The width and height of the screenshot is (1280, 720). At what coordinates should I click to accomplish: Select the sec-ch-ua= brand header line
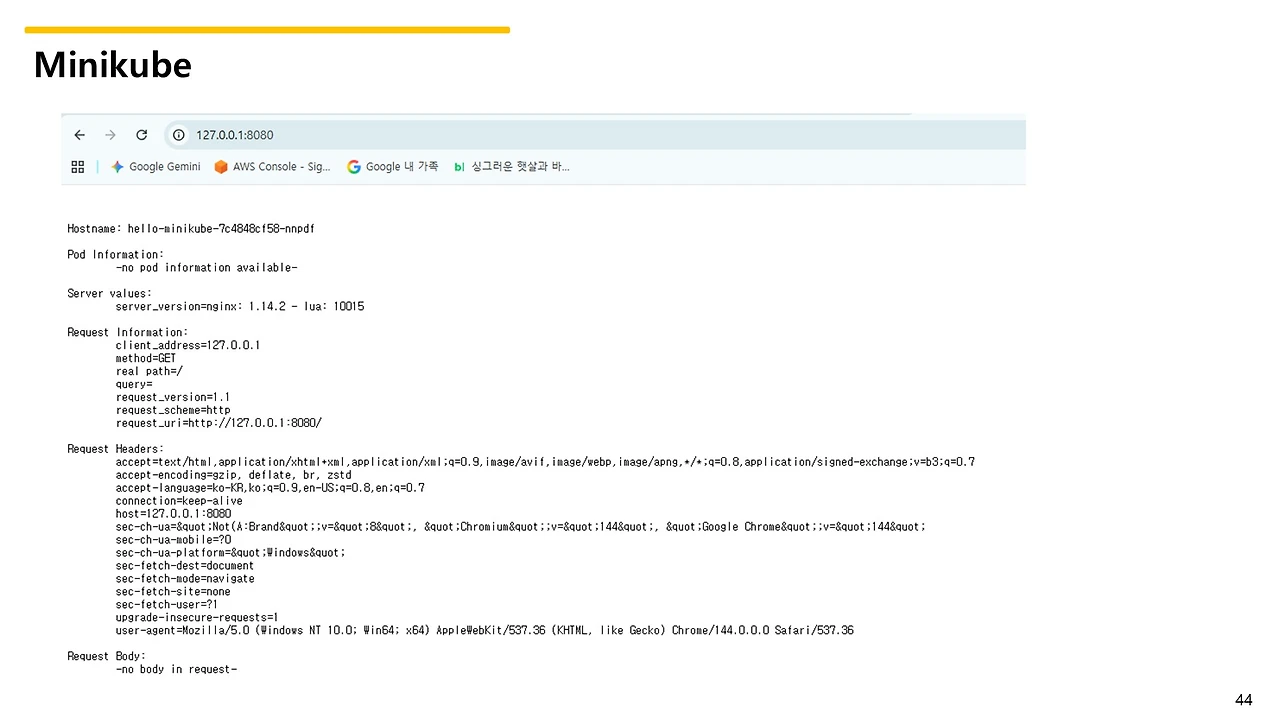coord(521,528)
